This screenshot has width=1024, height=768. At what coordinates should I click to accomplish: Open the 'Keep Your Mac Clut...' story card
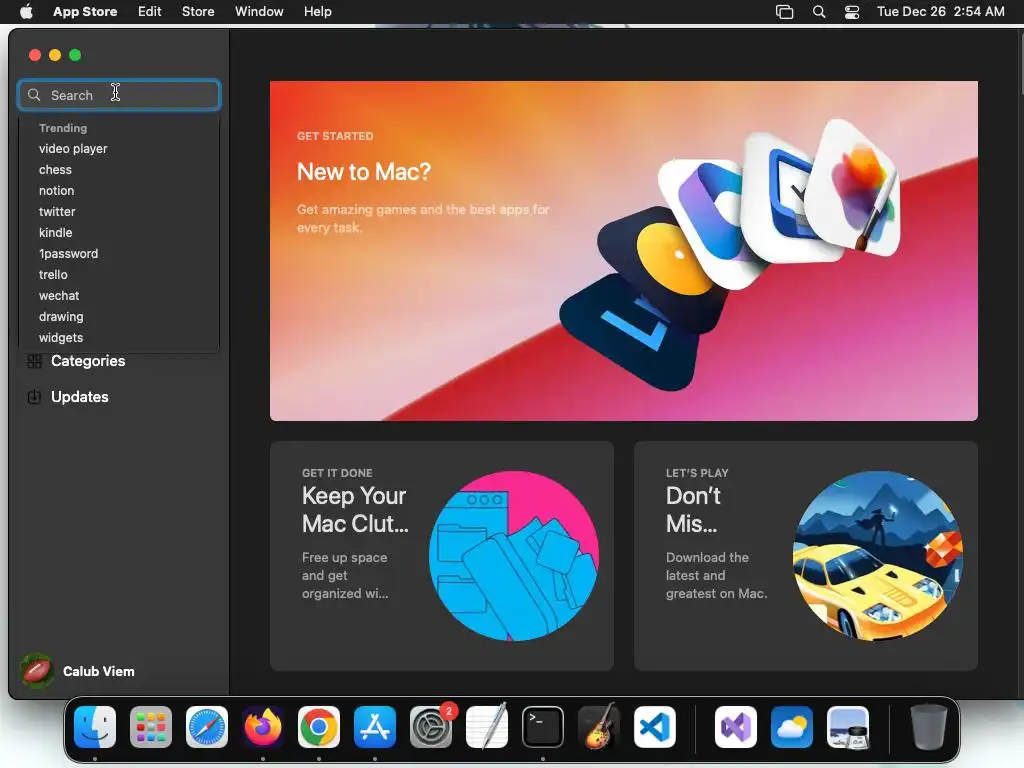click(x=441, y=556)
